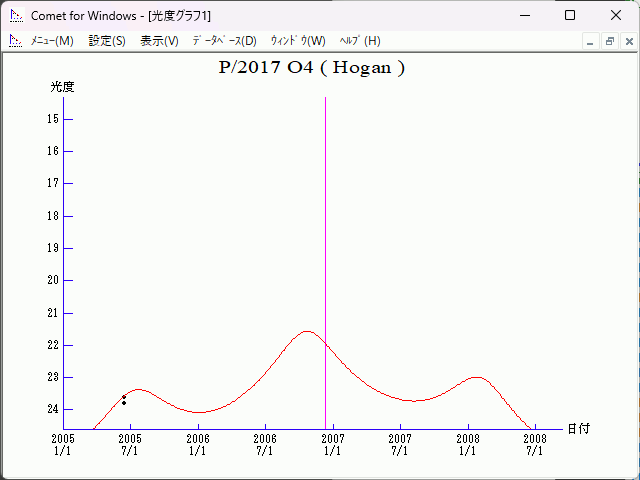The width and height of the screenshot is (640, 480).
Task: Close the Comet for Windows application
Action: point(615,15)
